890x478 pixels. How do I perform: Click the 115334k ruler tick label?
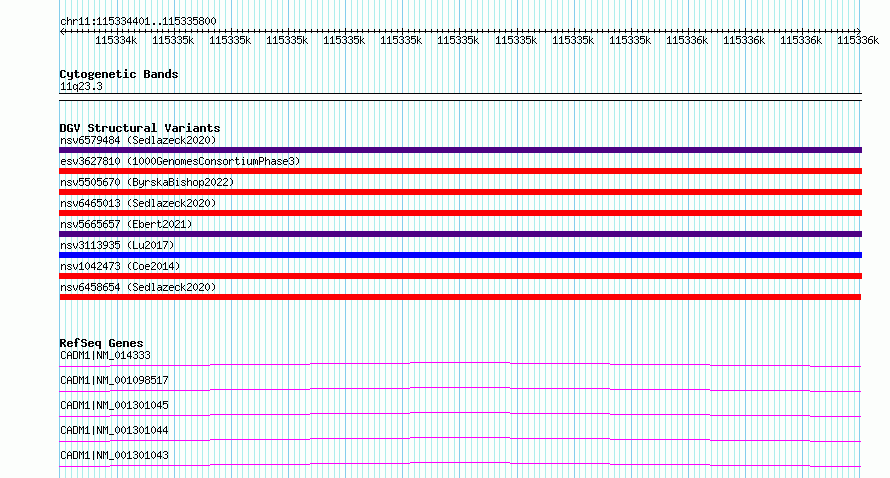(x=116, y=40)
